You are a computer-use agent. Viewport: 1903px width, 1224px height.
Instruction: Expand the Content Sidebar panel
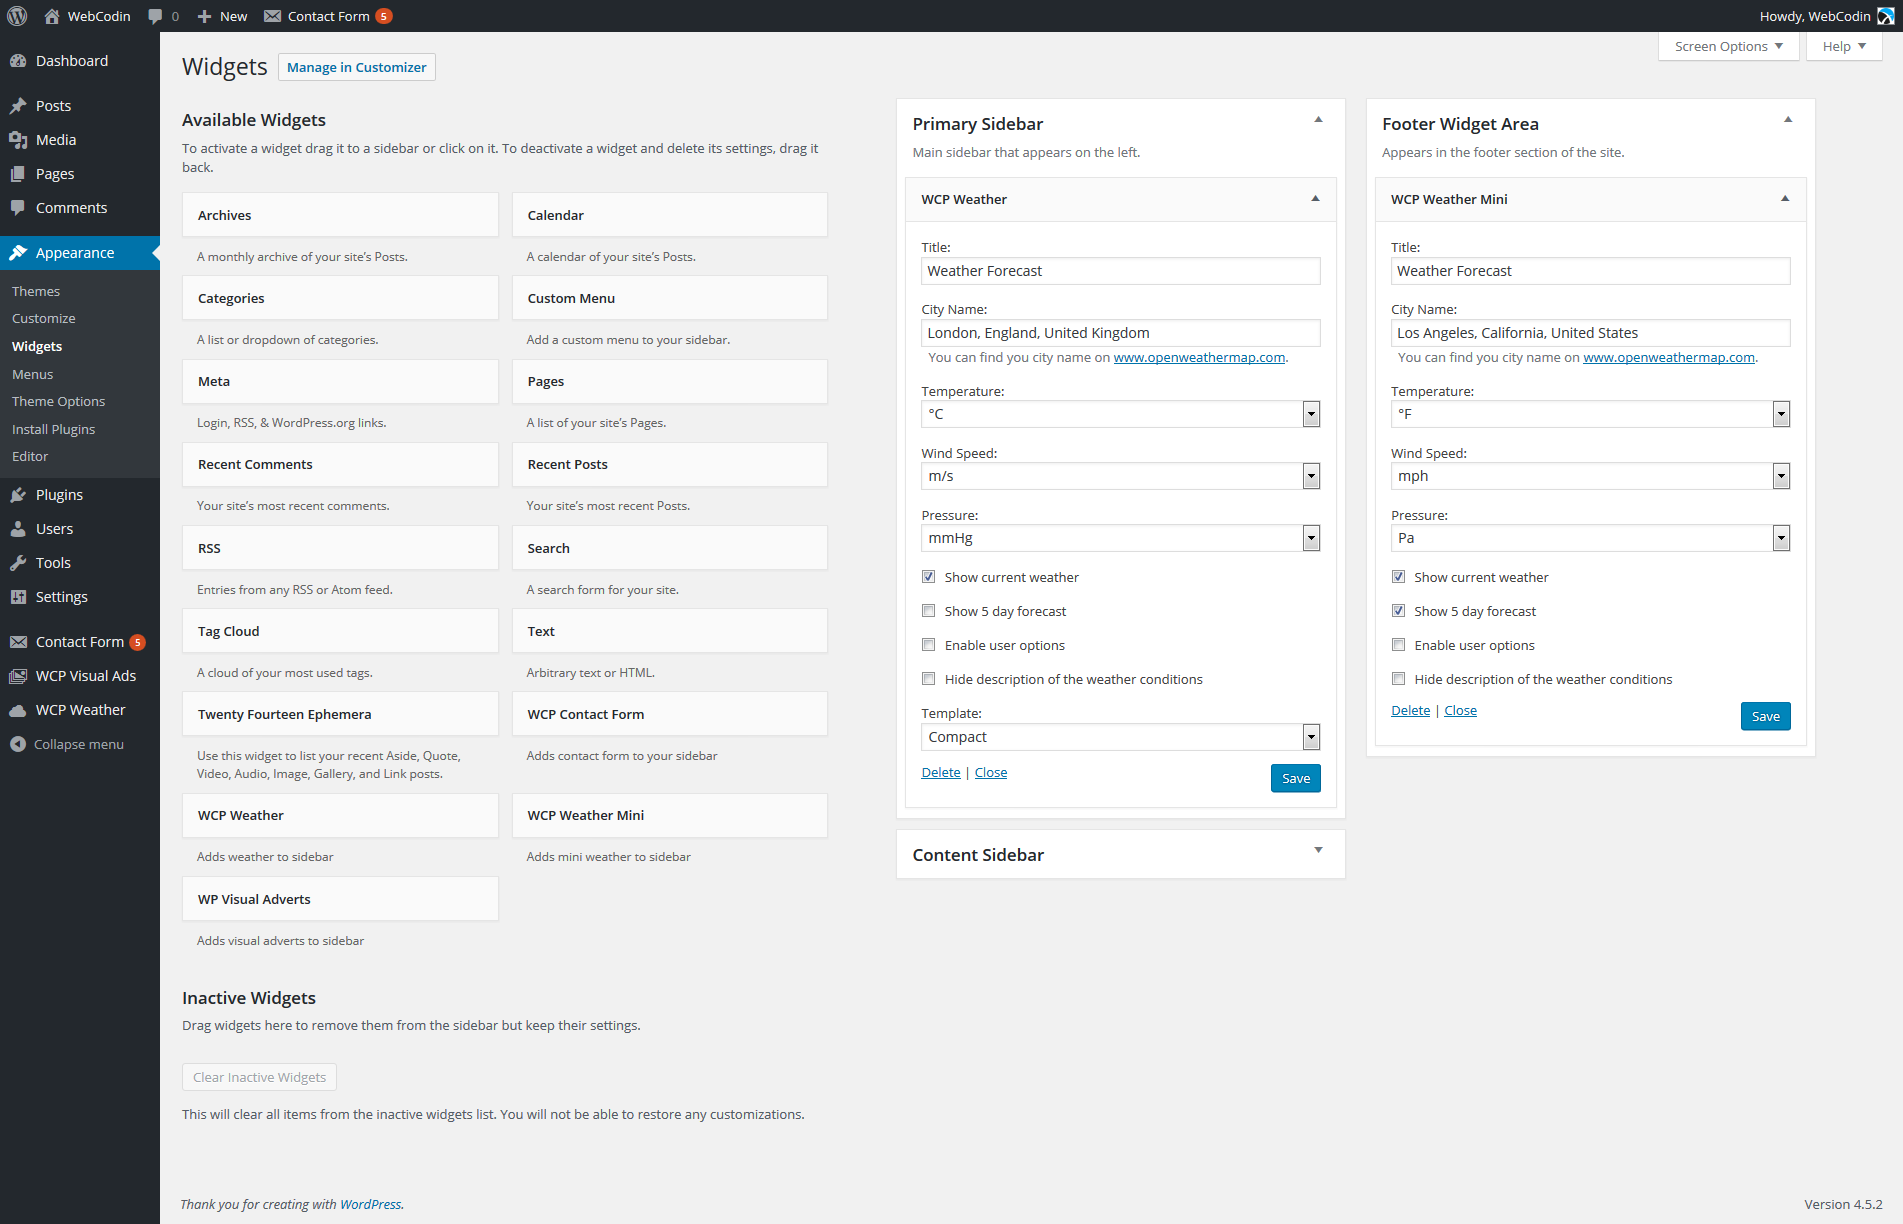(x=1318, y=851)
